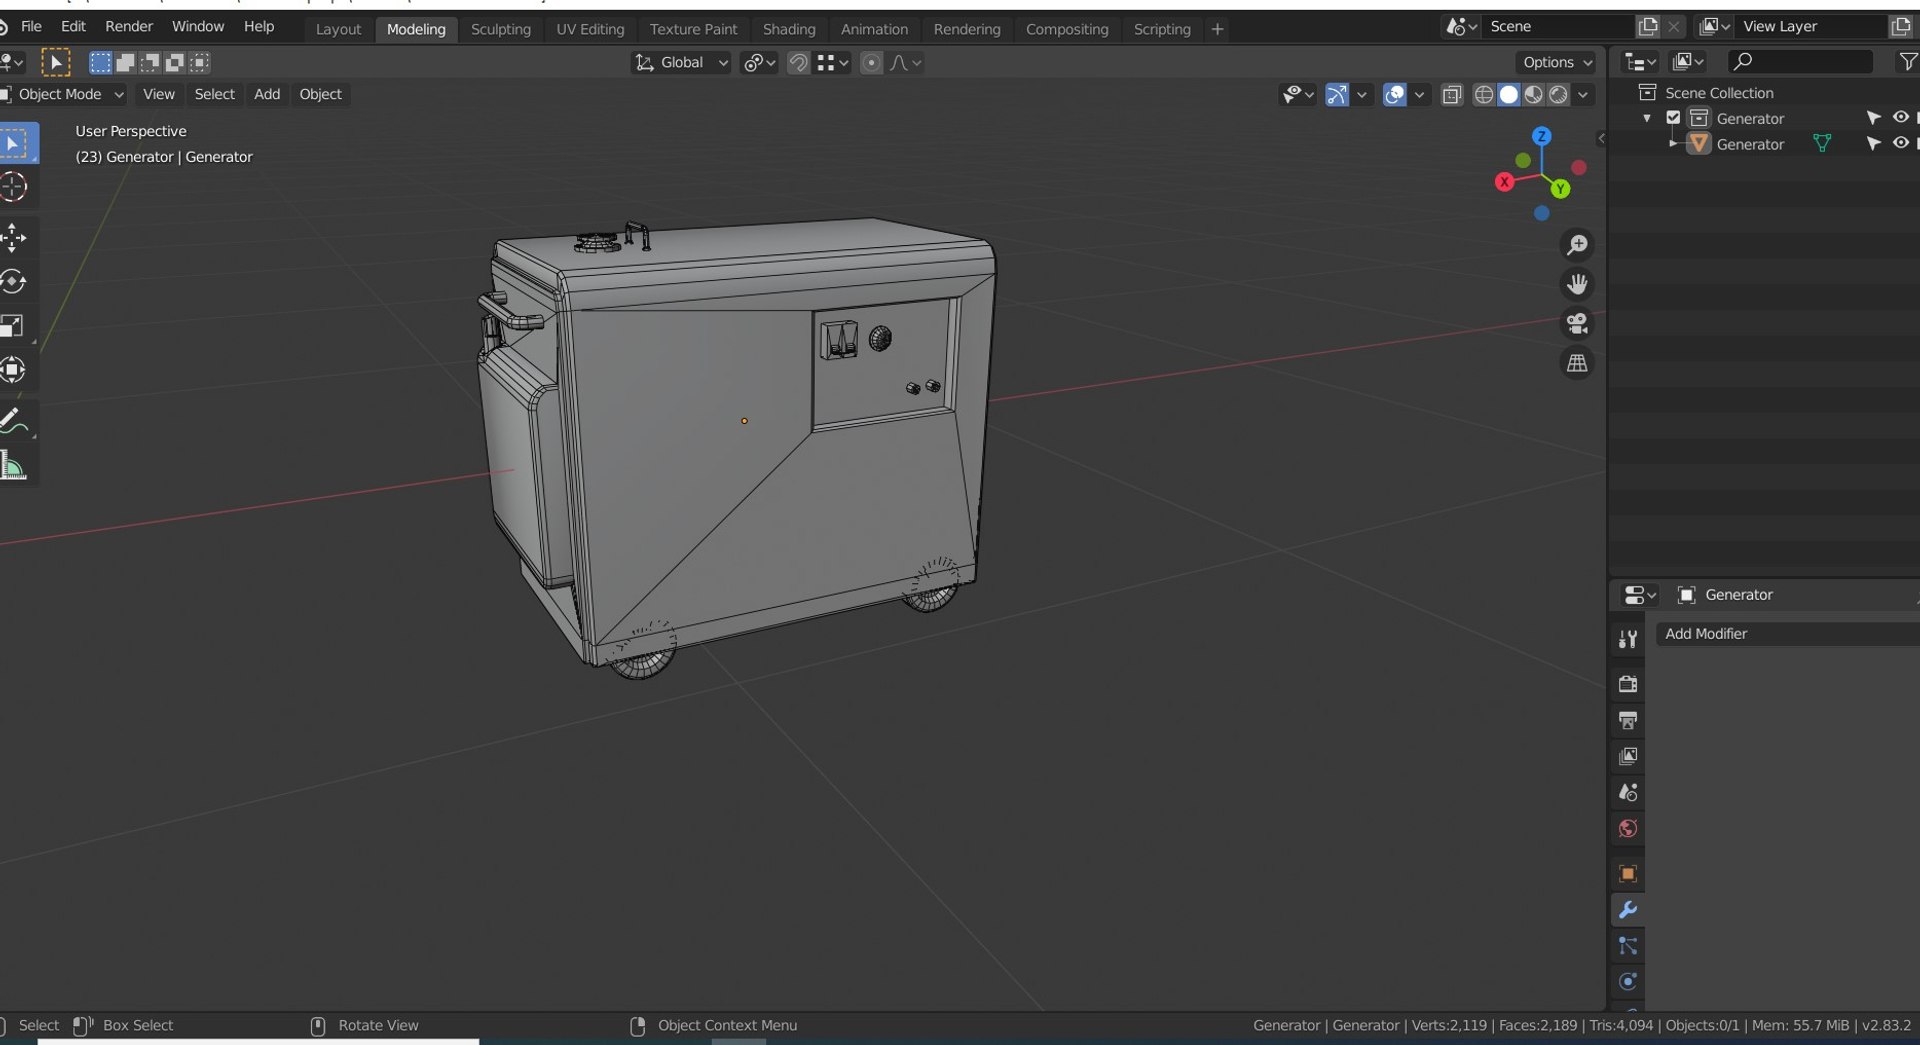
Task: Click the Z axis on the navigation gizmo
Action: click(x=1542, y=136)
